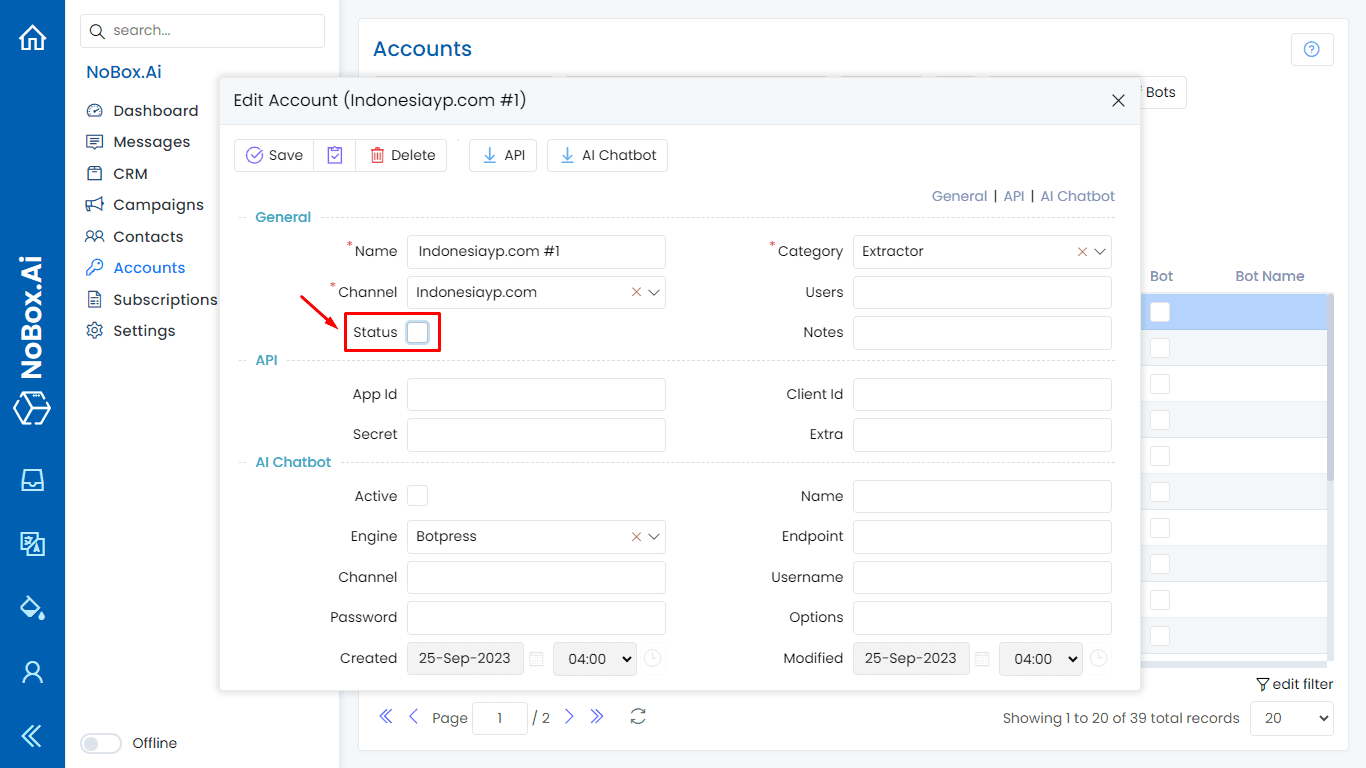The width and height of the screenshot is (1366, 768).
Task: Click the user profile icon
Action: coord(32,672)
